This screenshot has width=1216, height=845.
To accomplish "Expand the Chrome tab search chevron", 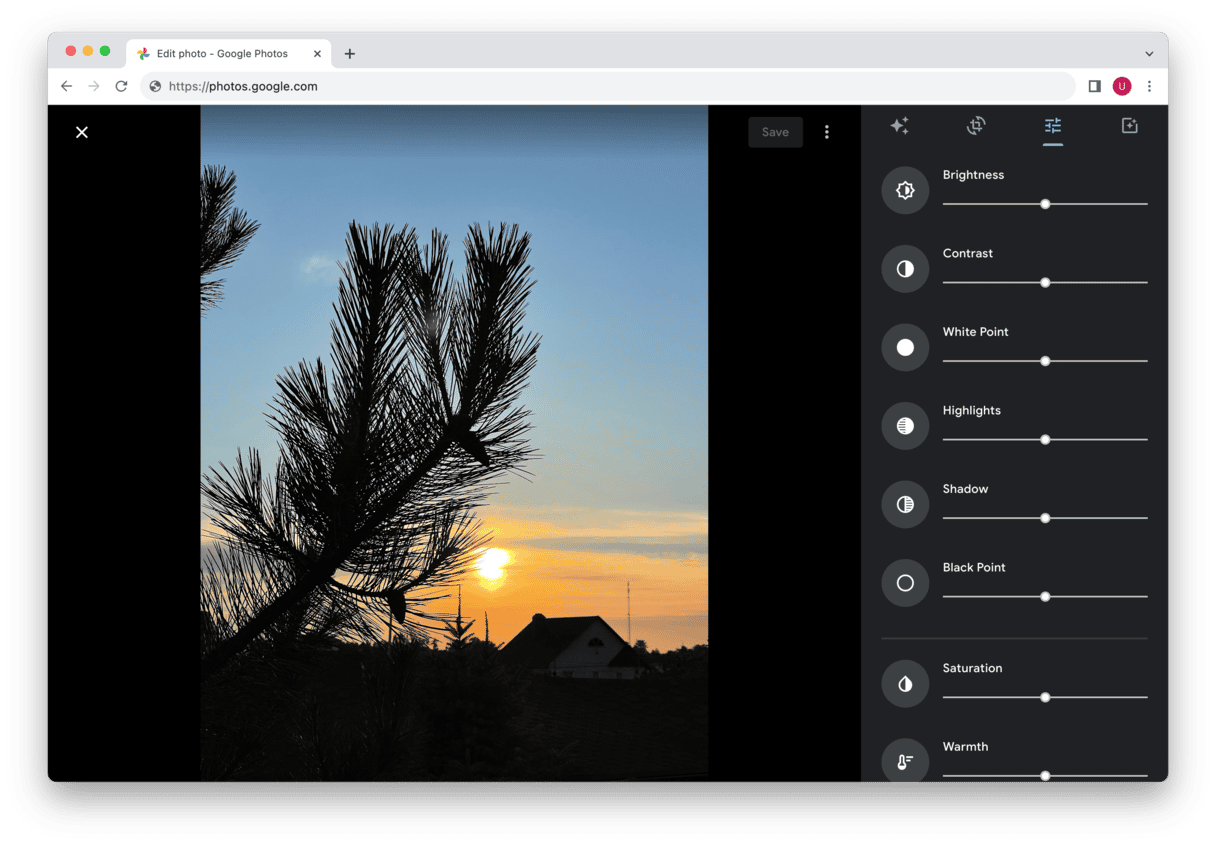I will pyautogui.click(x=1149, y=54).
